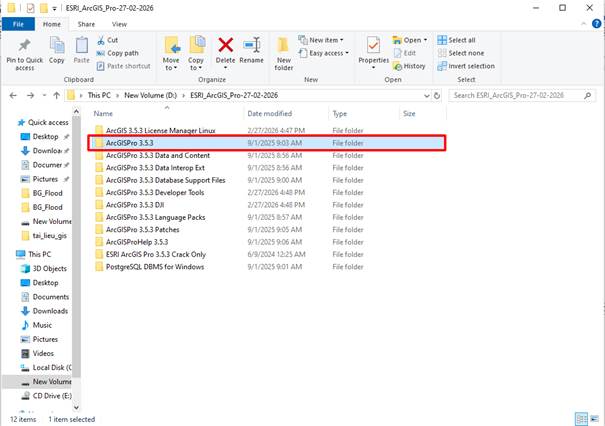This screenshot has width=605, height=426.
Task: Click the red Delete icon
Action: click(225, 47)
